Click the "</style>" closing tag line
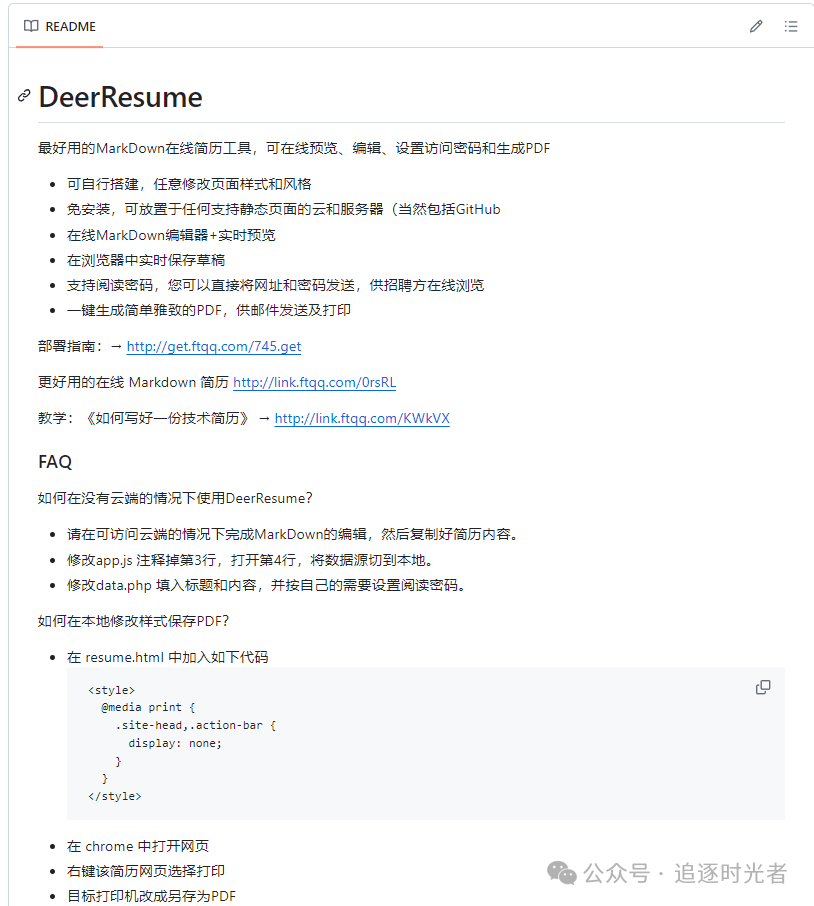The image size is (814, 906). click(114, 796)
